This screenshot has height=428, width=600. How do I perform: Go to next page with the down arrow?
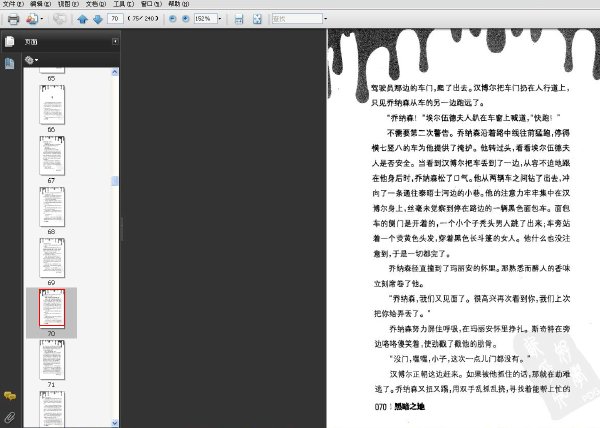(x=98, y=19)
